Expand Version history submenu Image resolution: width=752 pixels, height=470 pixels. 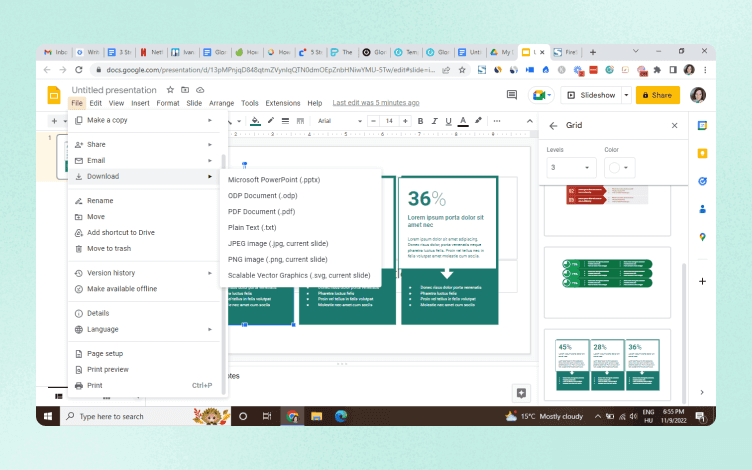coord(144,273)
